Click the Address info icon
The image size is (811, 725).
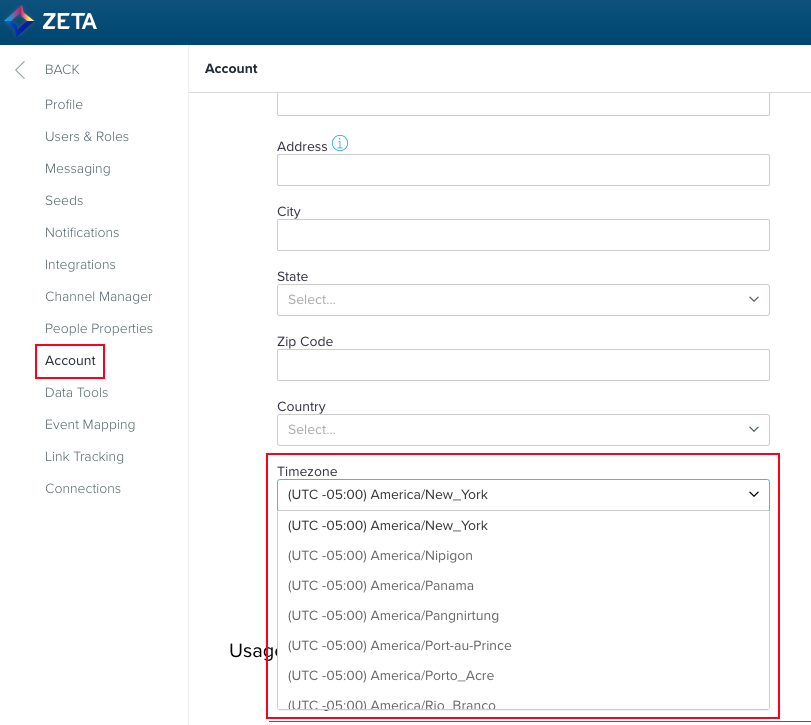point(340,144)
